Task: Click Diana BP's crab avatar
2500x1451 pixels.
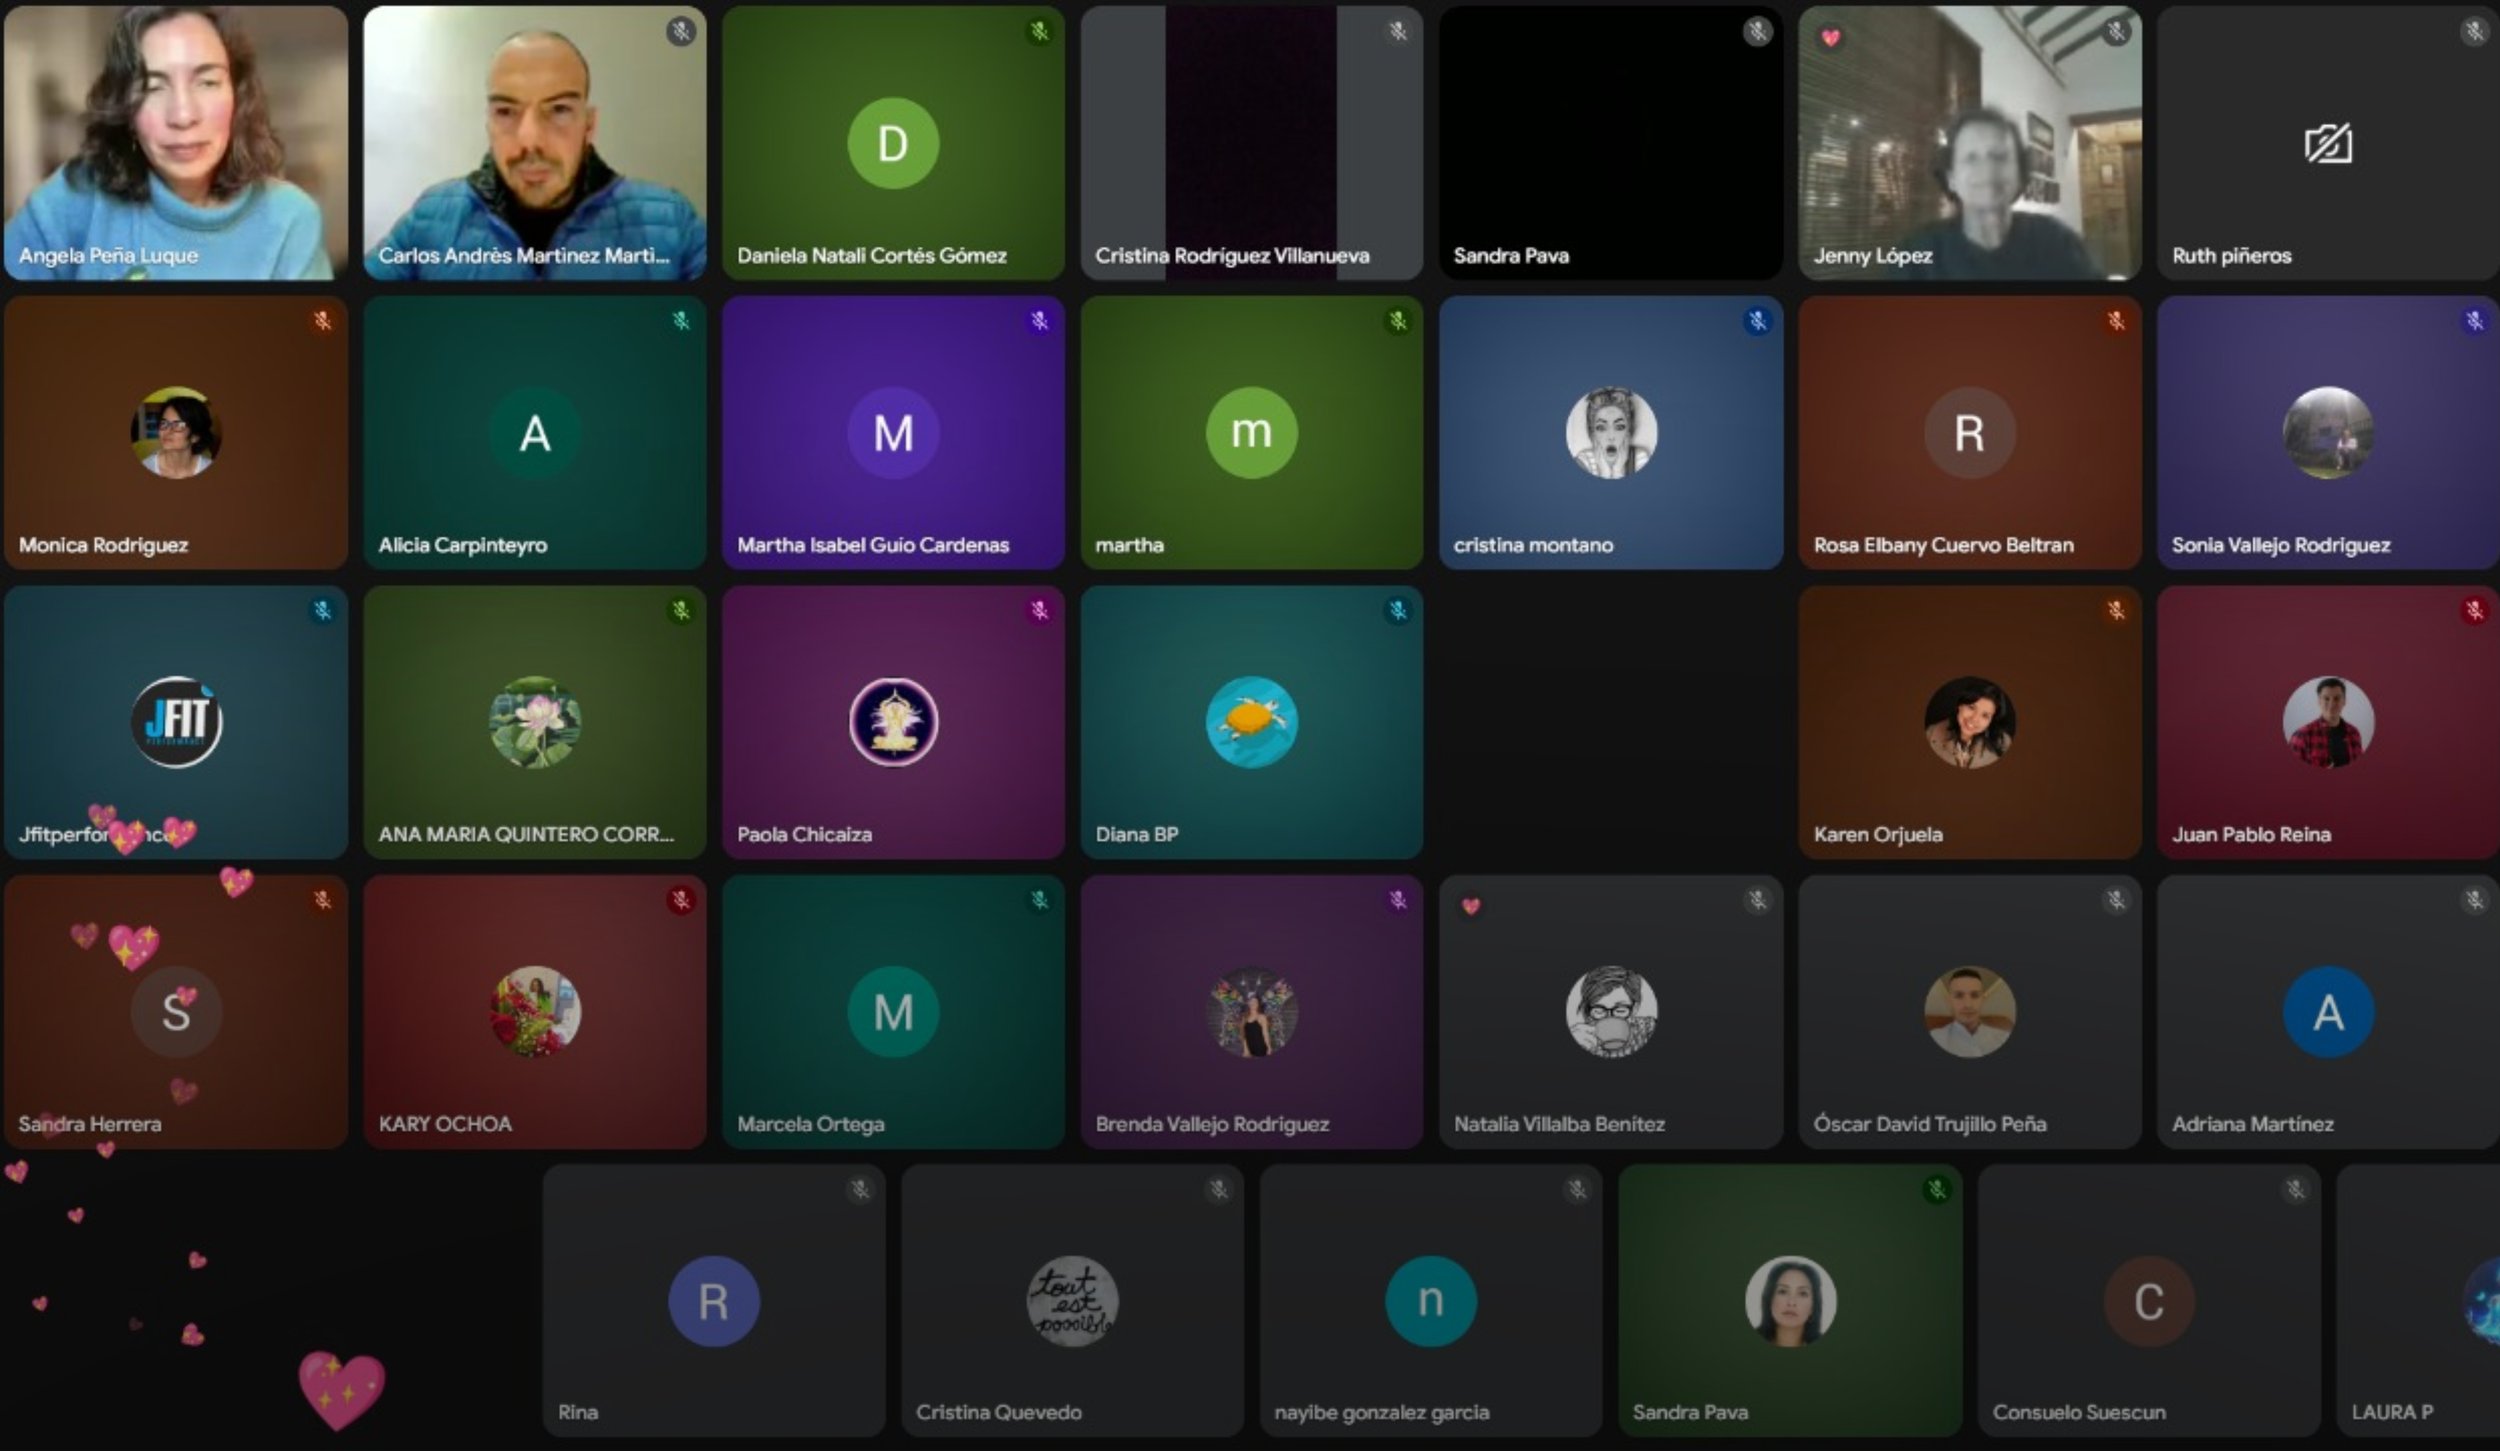Action: tap(1251, 722)
